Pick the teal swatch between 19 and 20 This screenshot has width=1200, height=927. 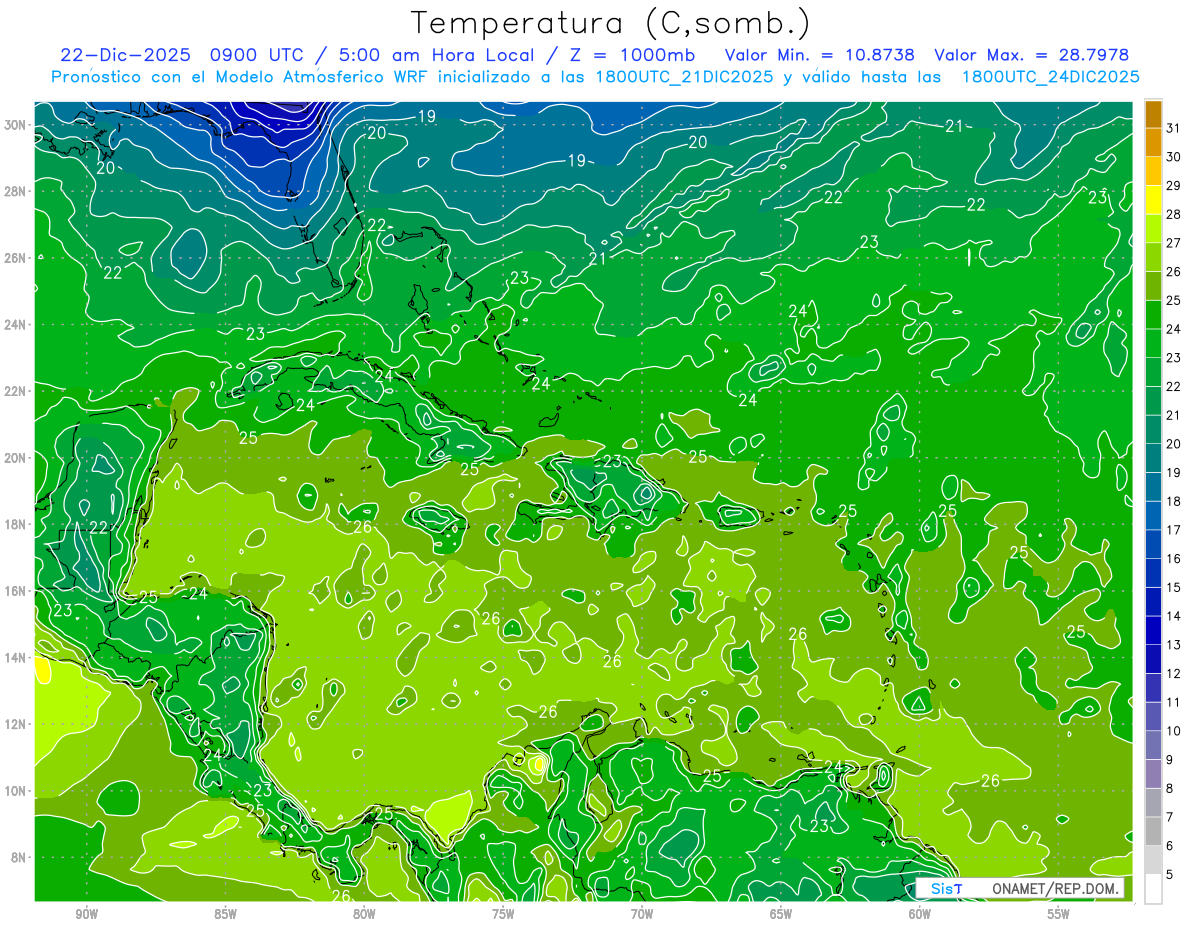(1154, 458)
